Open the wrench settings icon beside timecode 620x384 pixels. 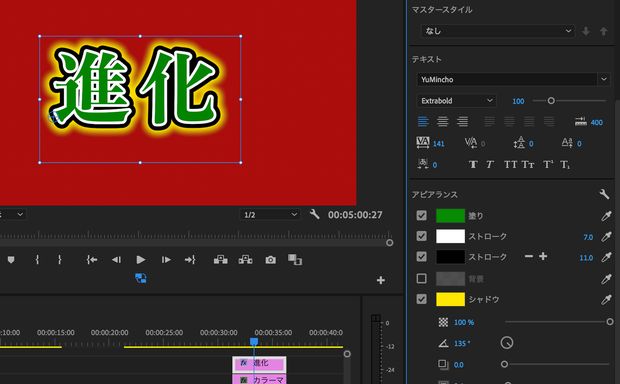(314, 214)
